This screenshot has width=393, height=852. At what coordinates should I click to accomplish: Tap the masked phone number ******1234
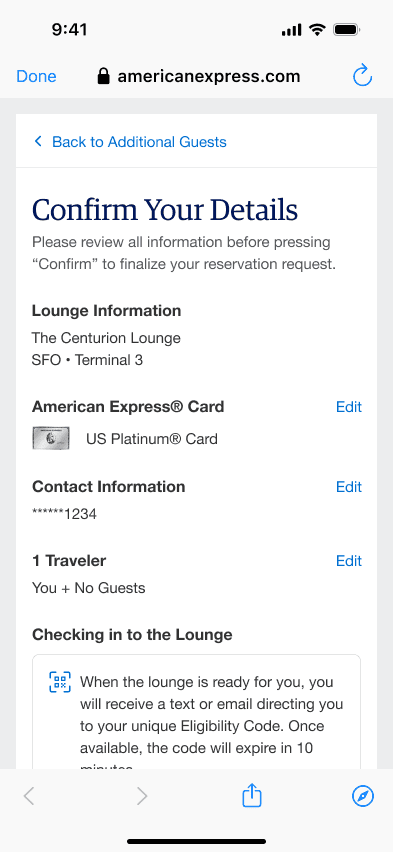pos(64,513)
